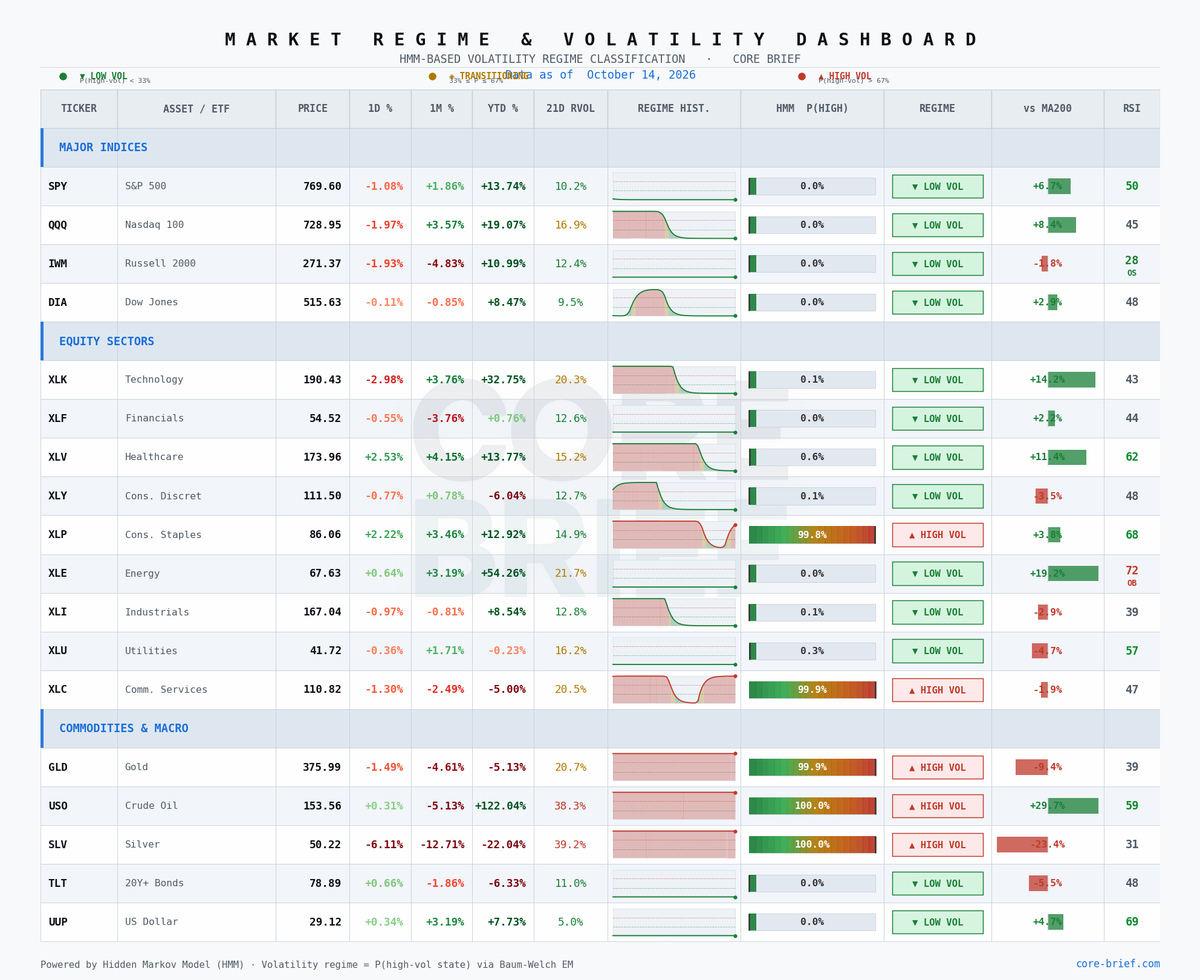Click the Comm. Services asset name
Image resolution: width=1200 pixels, height=980 pixels.
166,690
